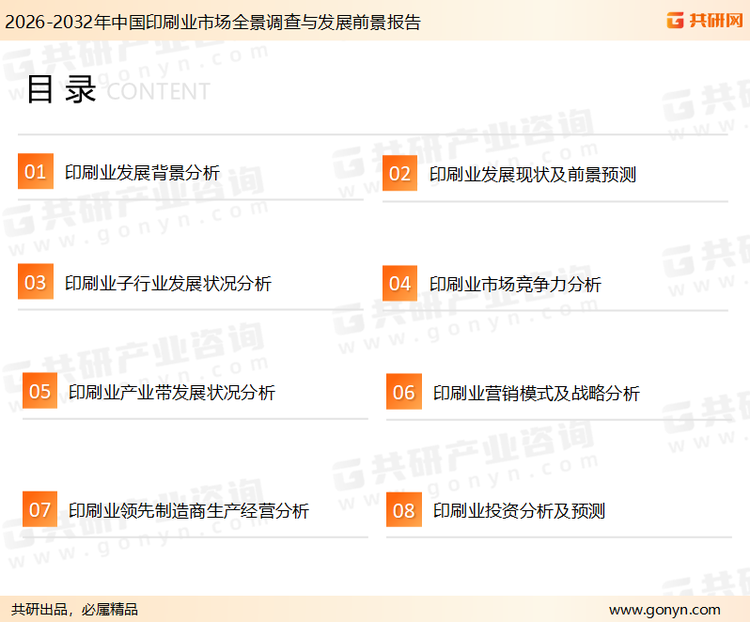Select the orange 01 number badge

coord(35,171)
